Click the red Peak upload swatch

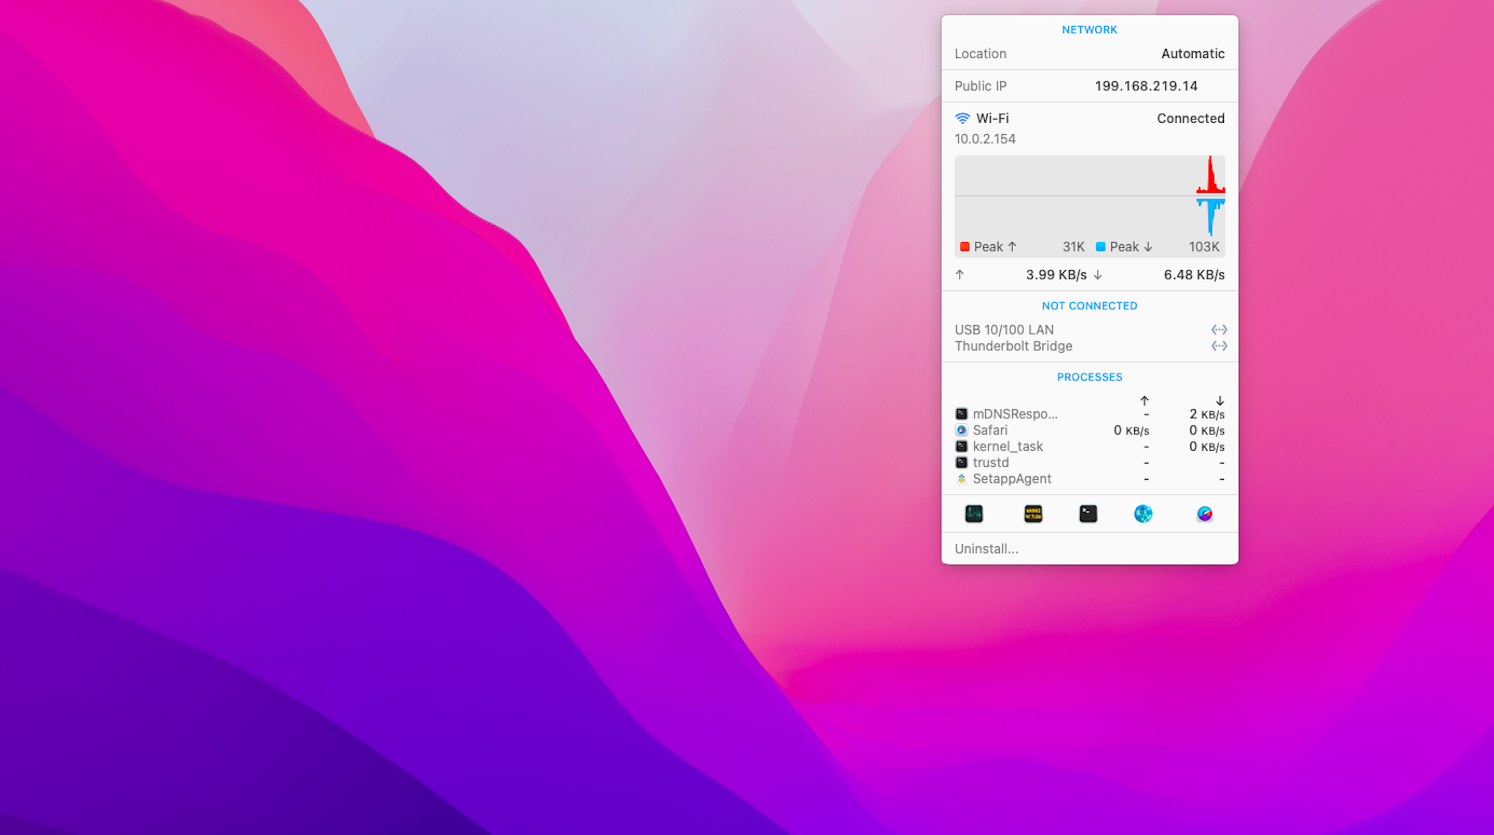pos(964,247)
